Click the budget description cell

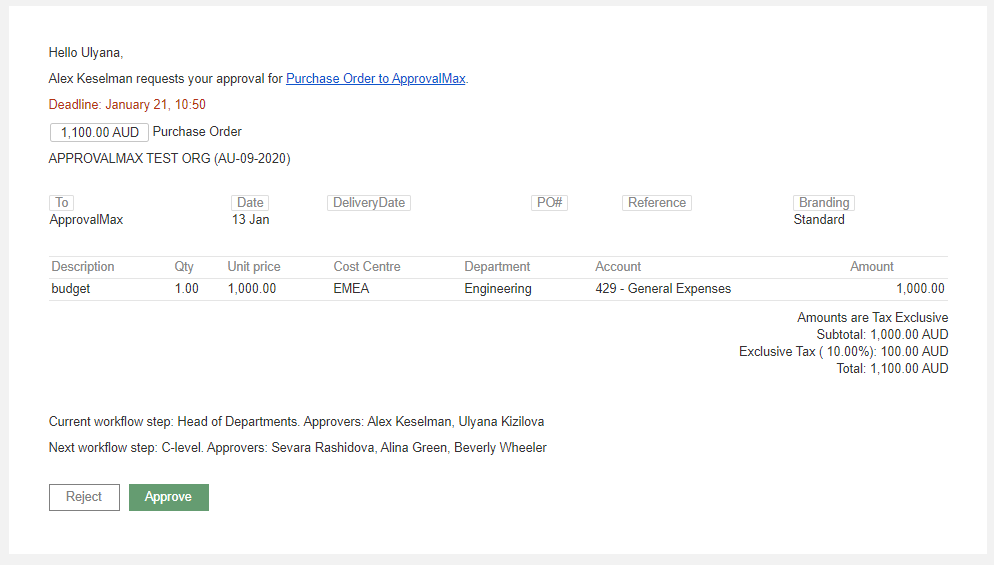coord(70,289)
